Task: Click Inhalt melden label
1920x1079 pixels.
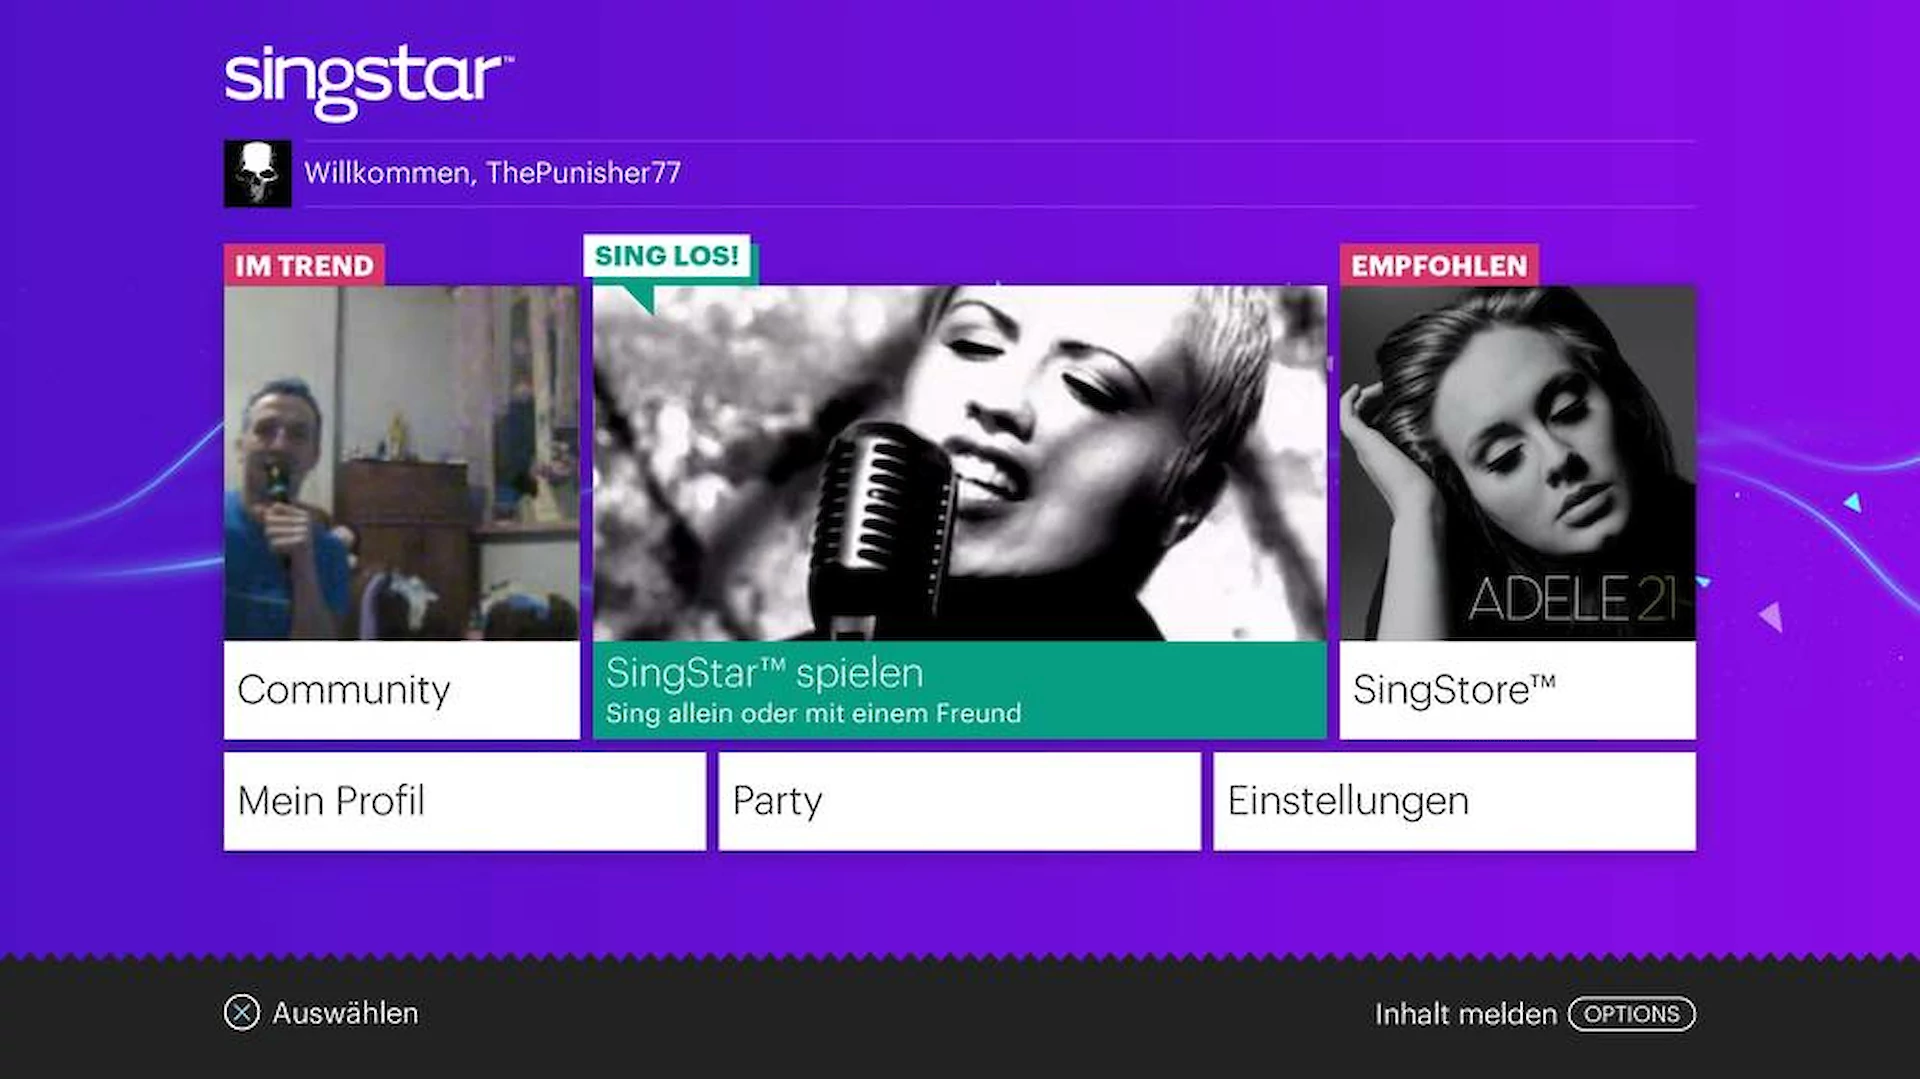Action: coord(1466,1014)
